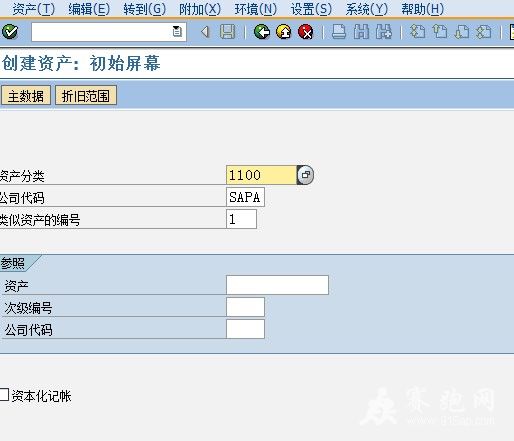Open the command field history dropdown
Image resolution: width=514 pixels, height=441 pixels.
(177, 32)
